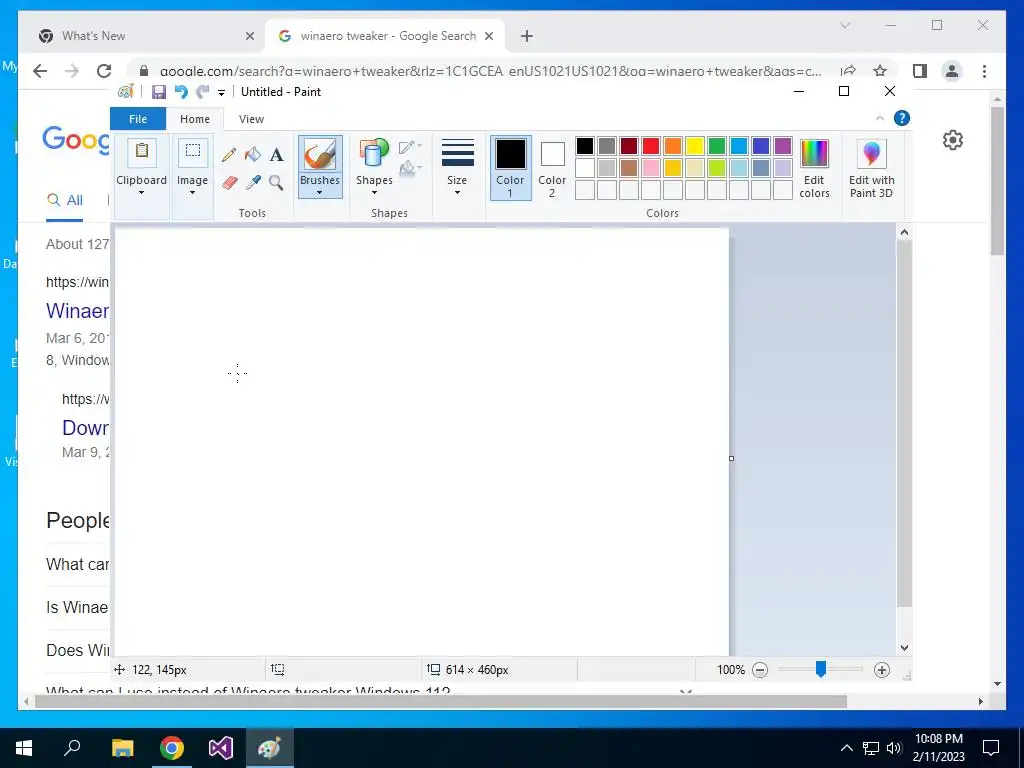Select the Magnifier tool

point(276,182)
